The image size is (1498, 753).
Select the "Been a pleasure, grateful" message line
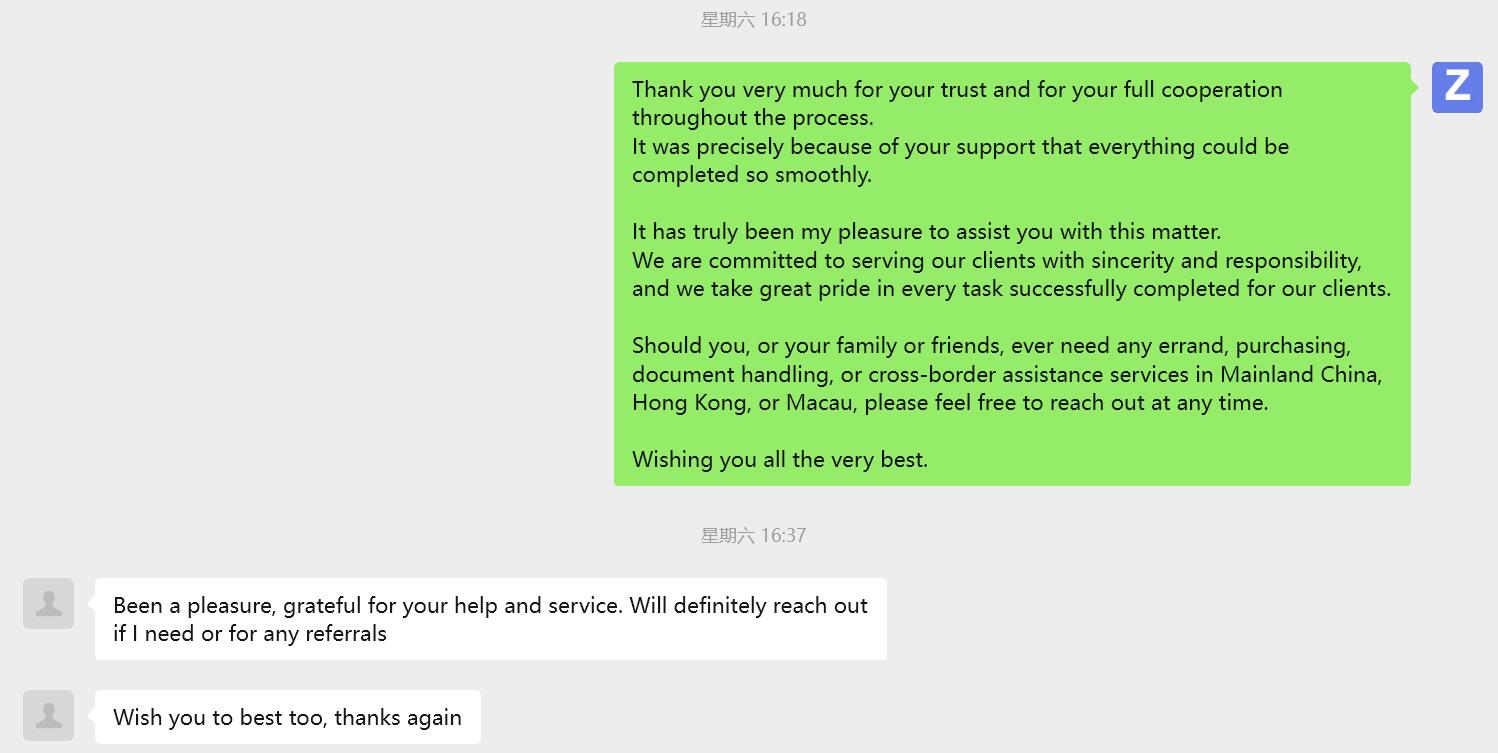[490, 605]
